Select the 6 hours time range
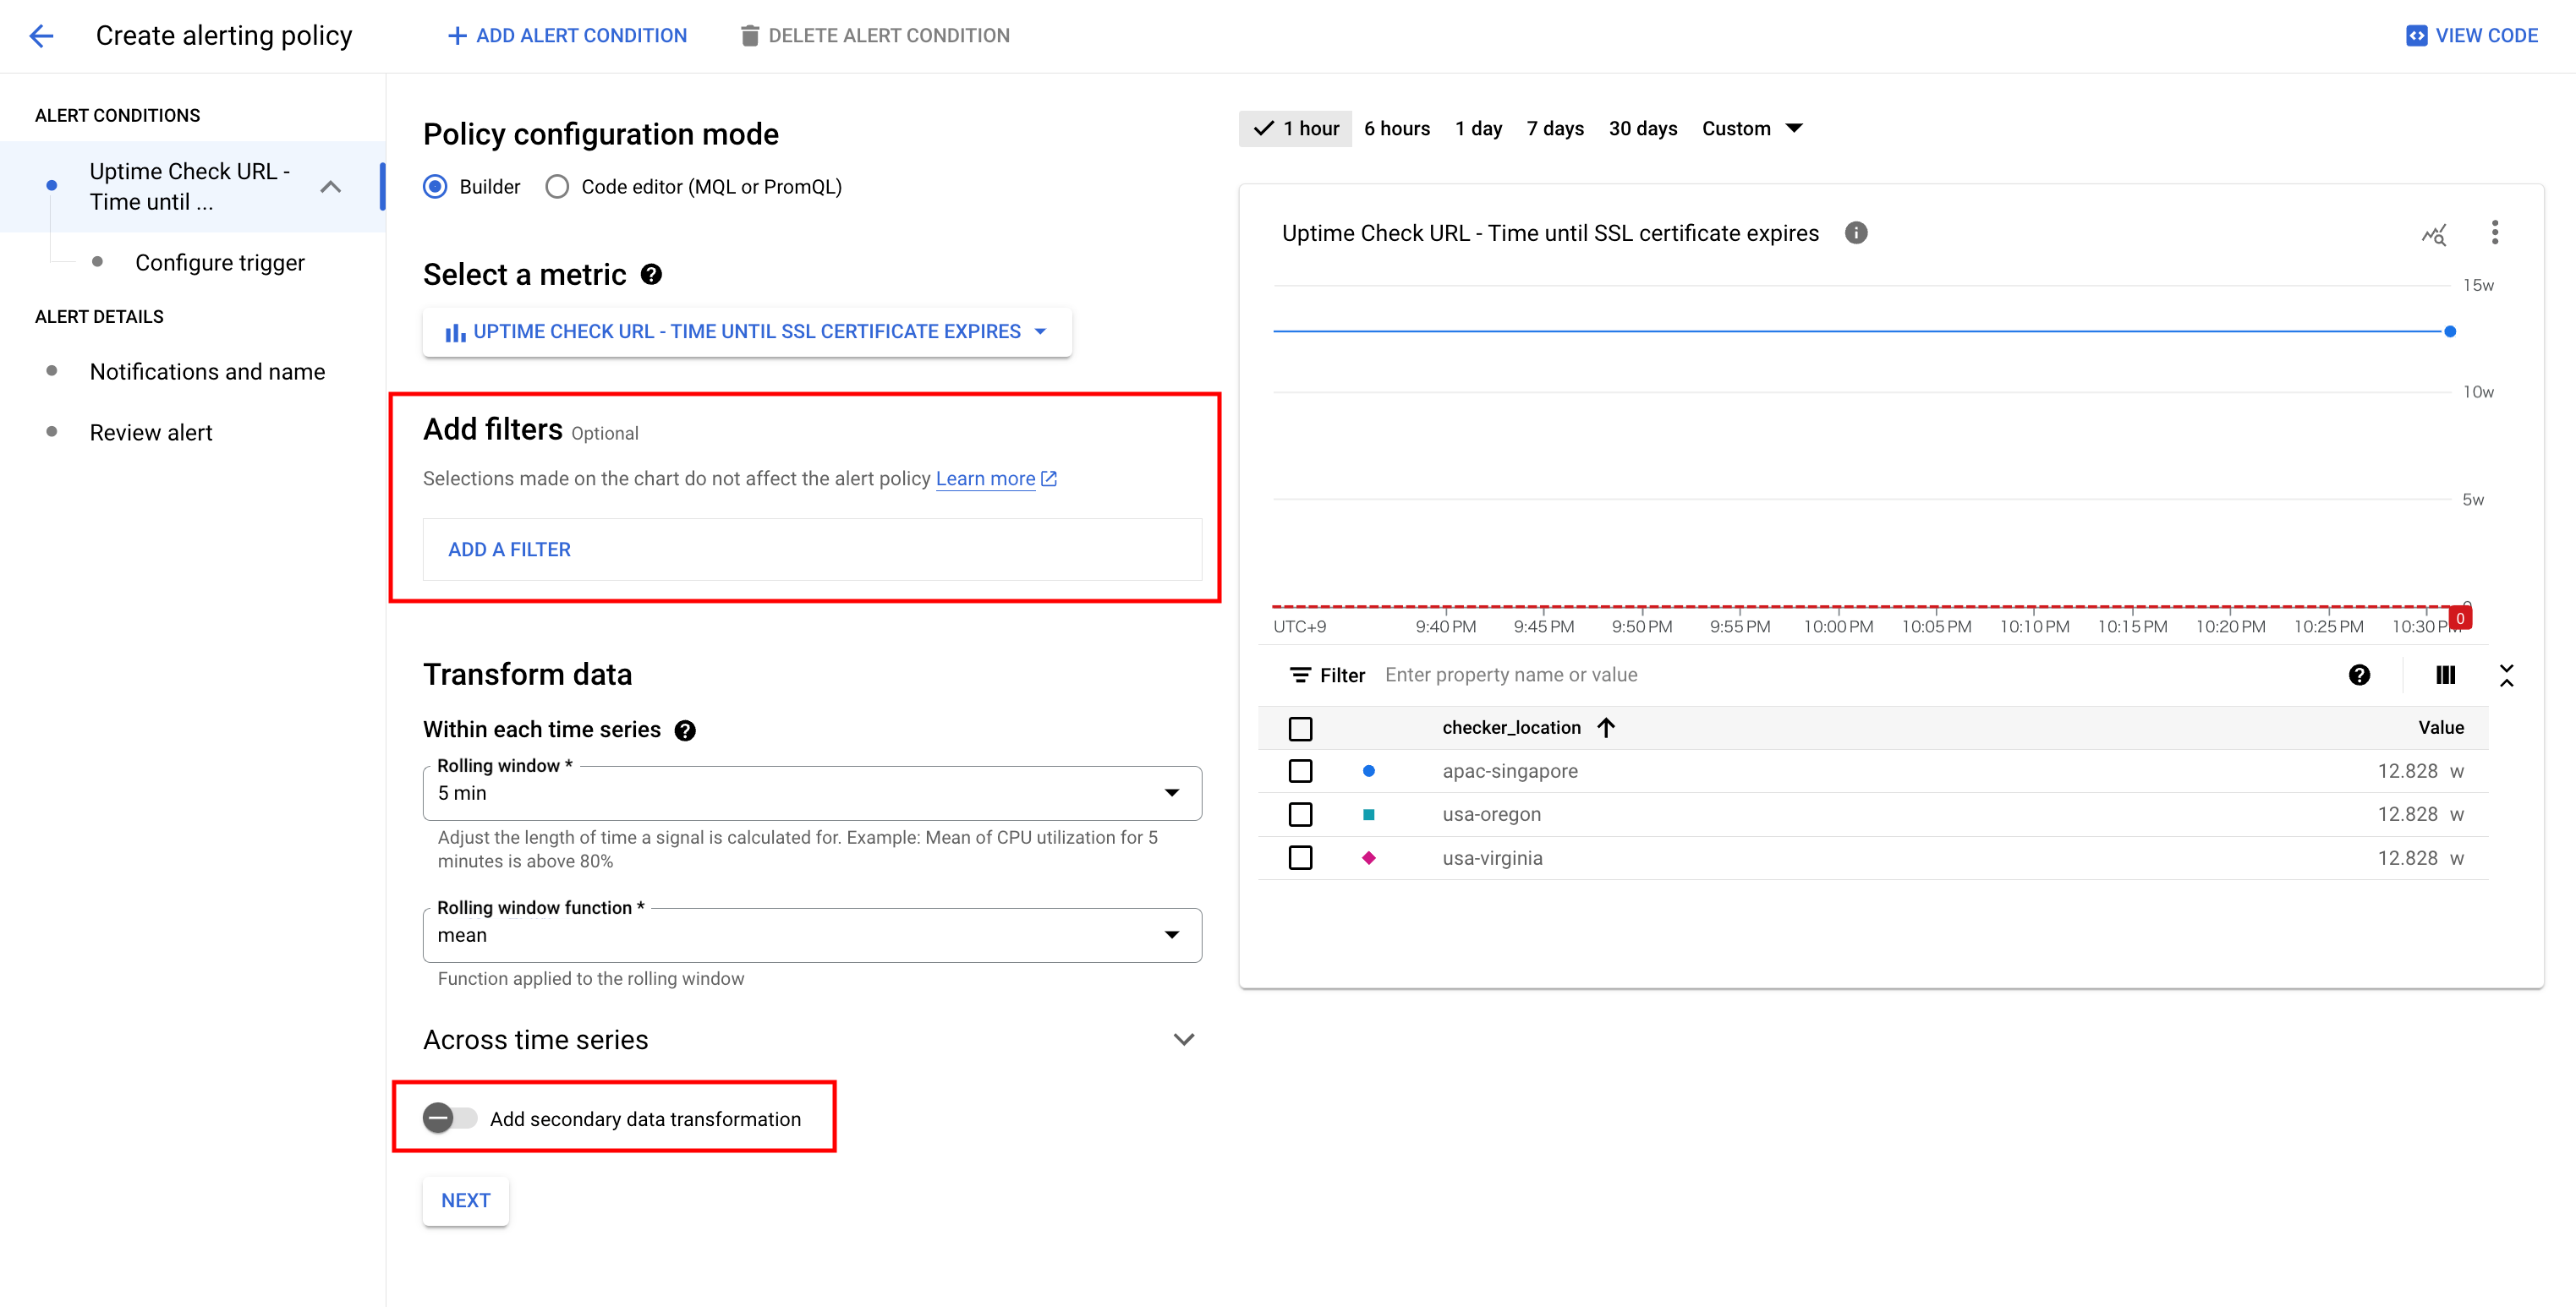Screen dimensions: 2576x1307 1396,129
